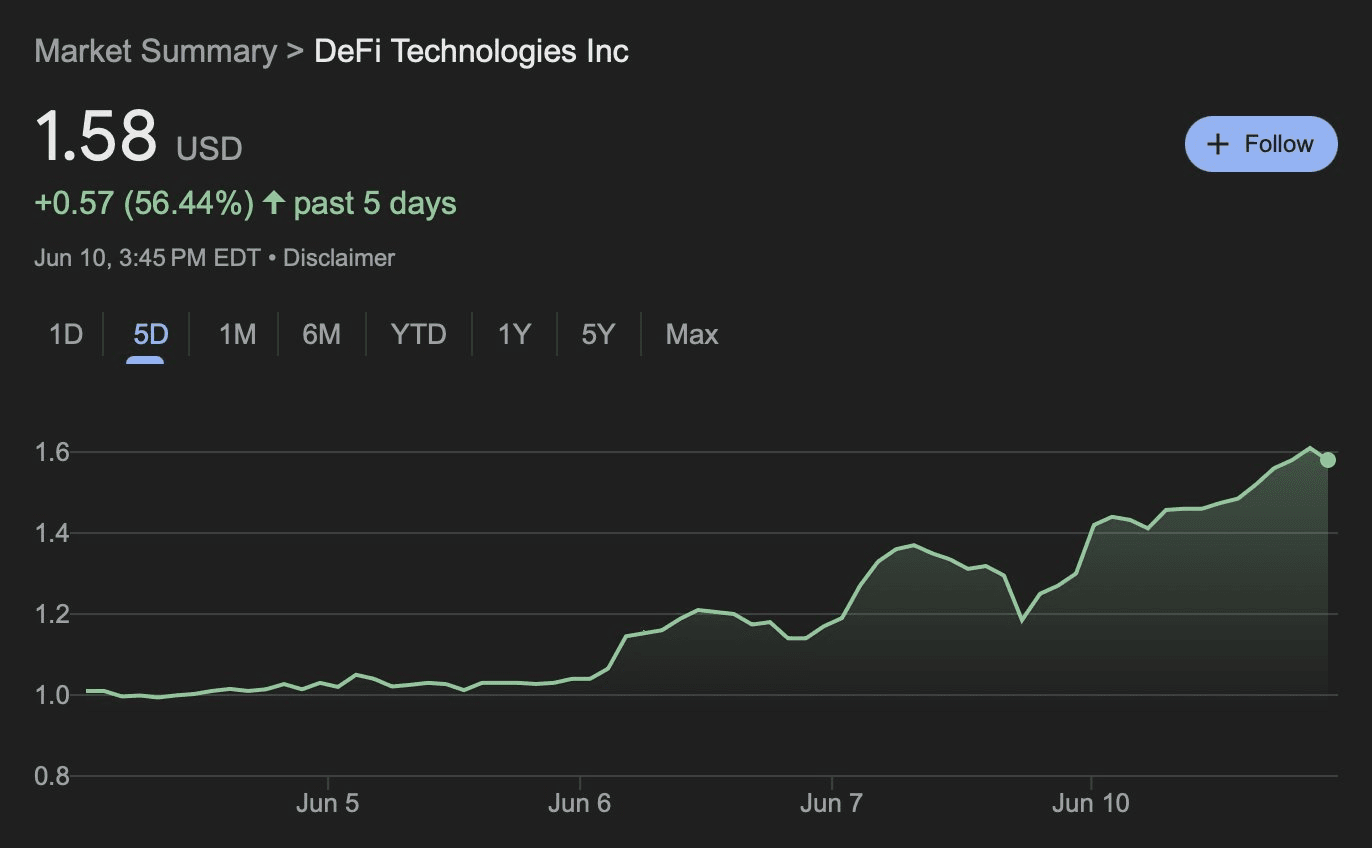Open the Market Summary breadcrumb link

155,51
